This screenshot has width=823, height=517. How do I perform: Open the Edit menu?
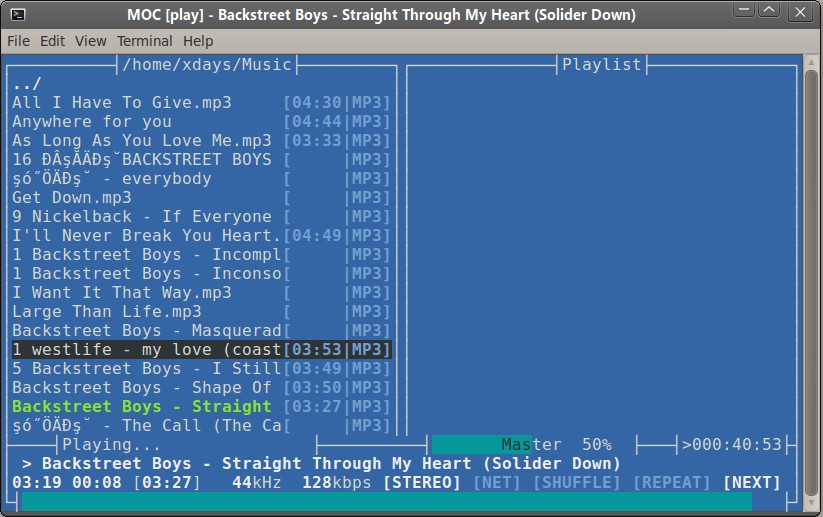click(52, 41)
